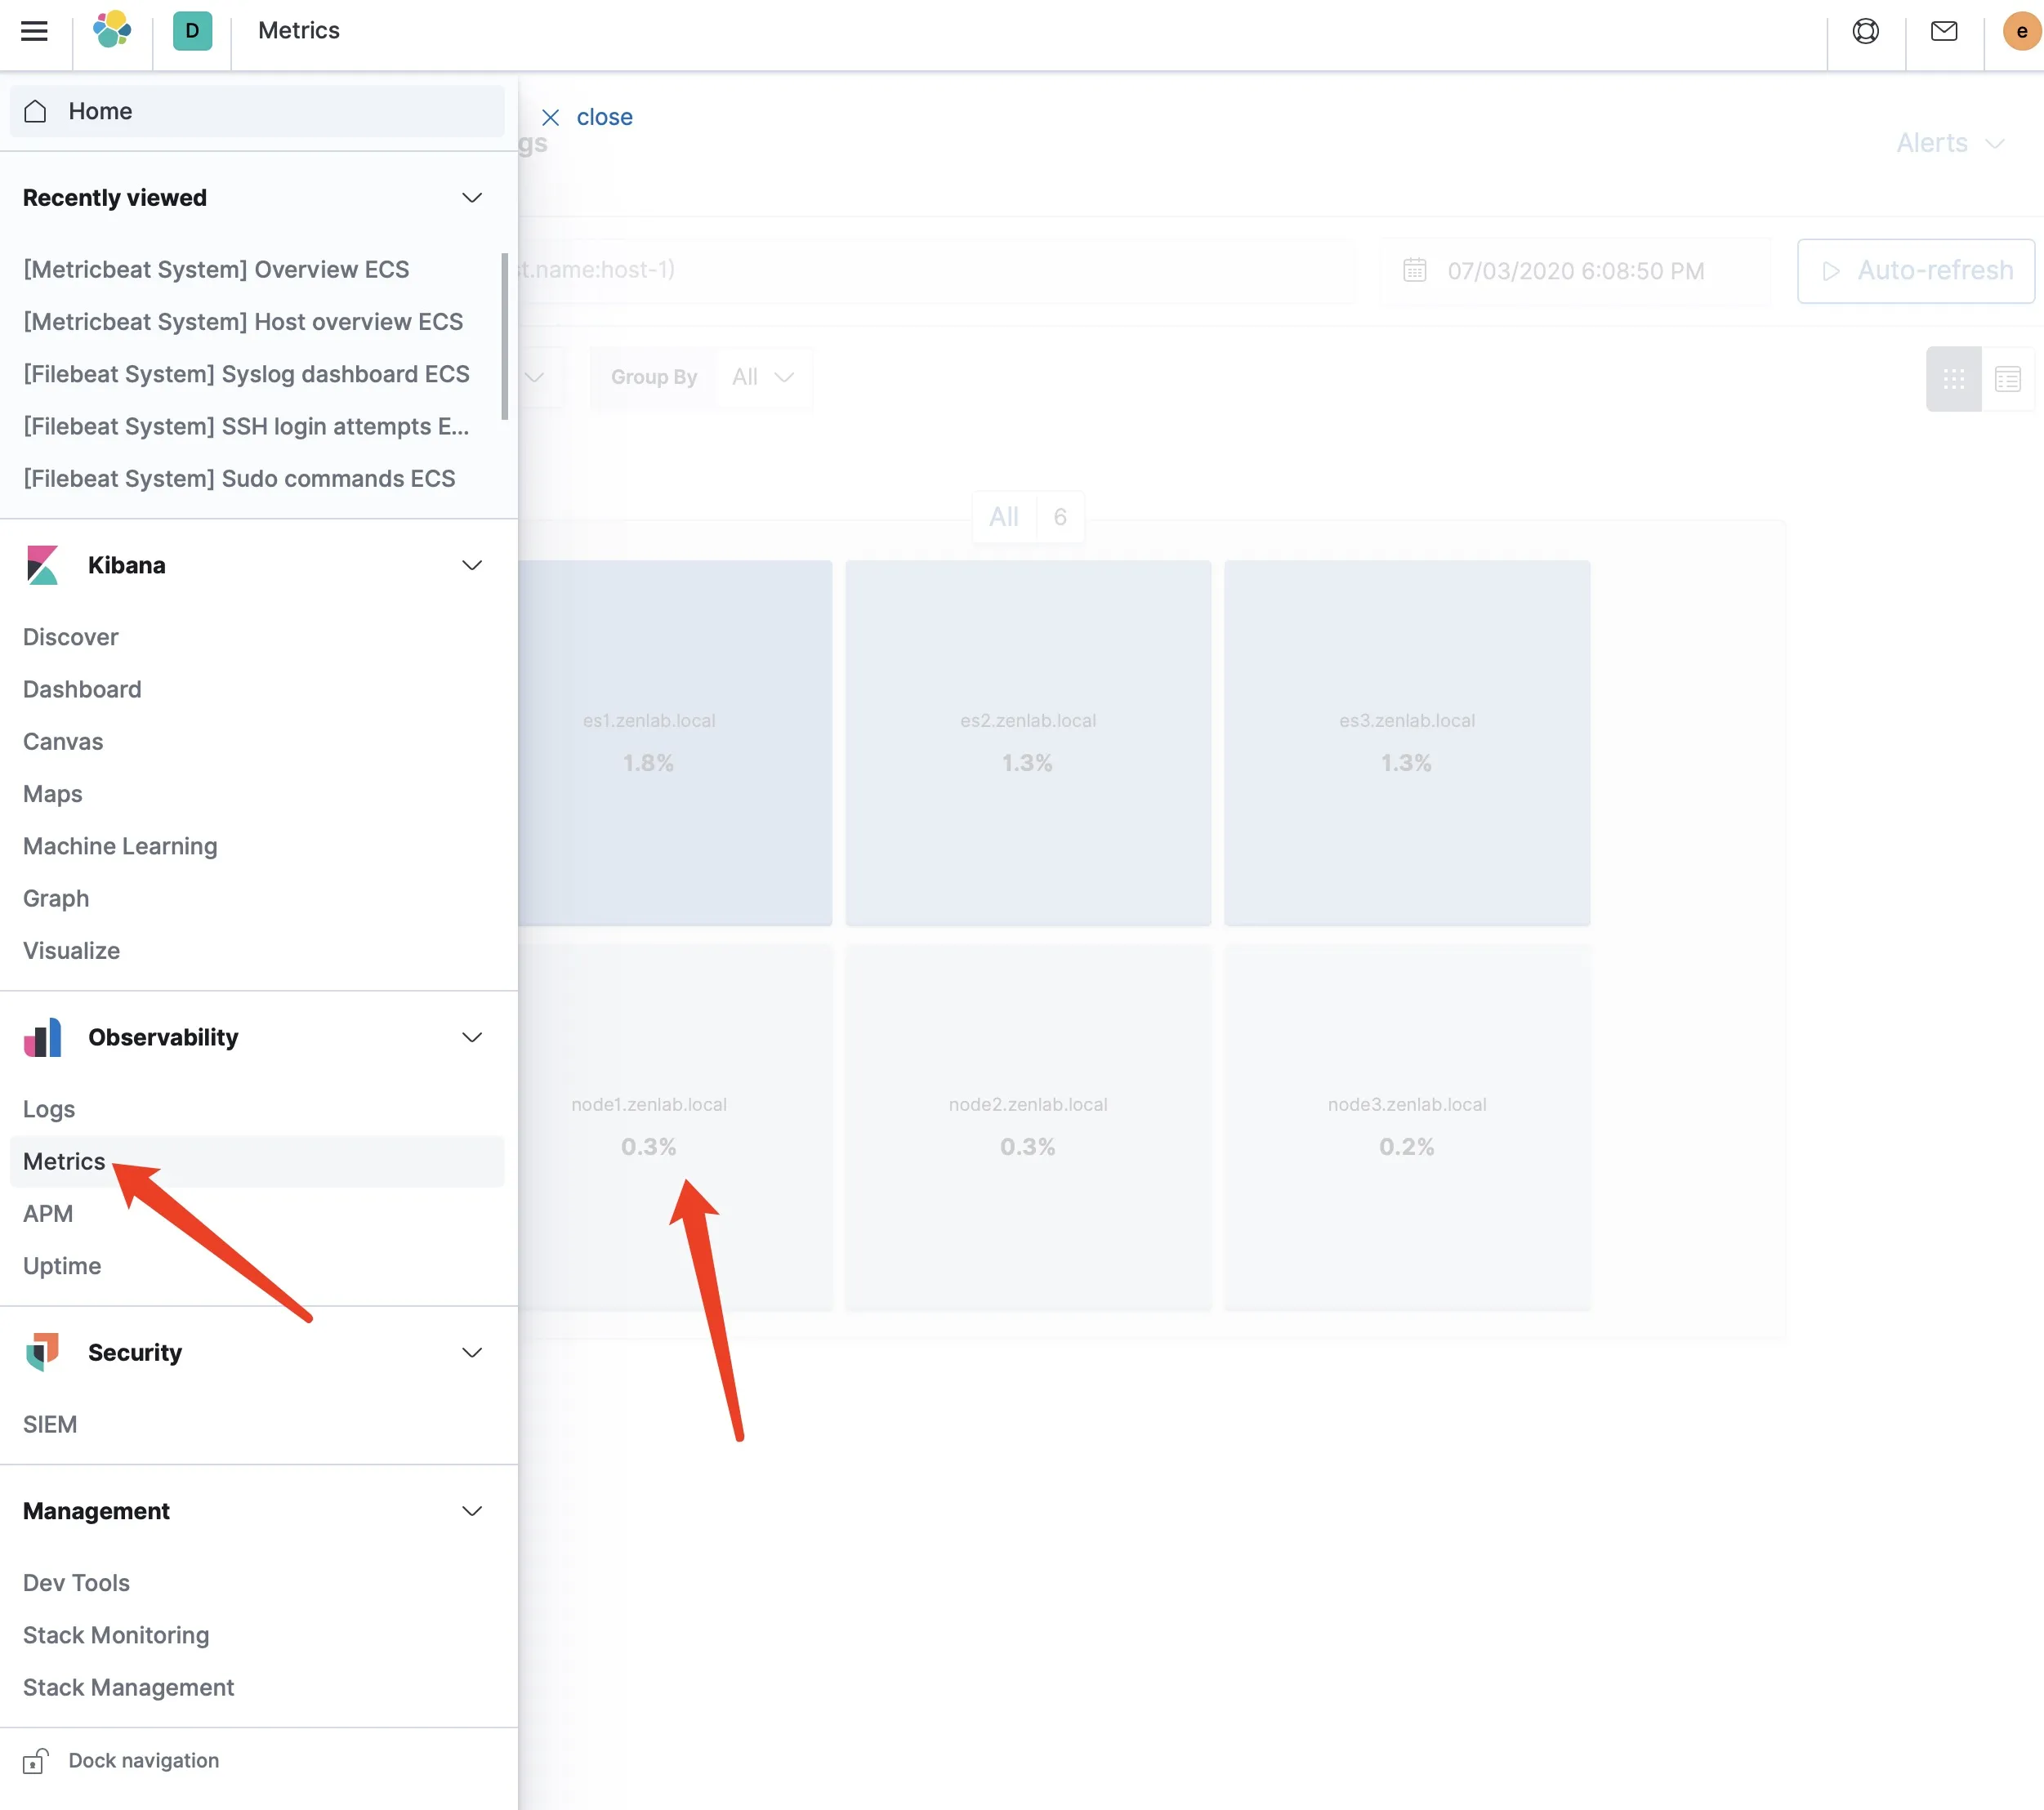Image resolution: width=2044 pixels, height=1810 pixels.
Task: Collapse the Observability section chevron
Action: (472, 1037)
